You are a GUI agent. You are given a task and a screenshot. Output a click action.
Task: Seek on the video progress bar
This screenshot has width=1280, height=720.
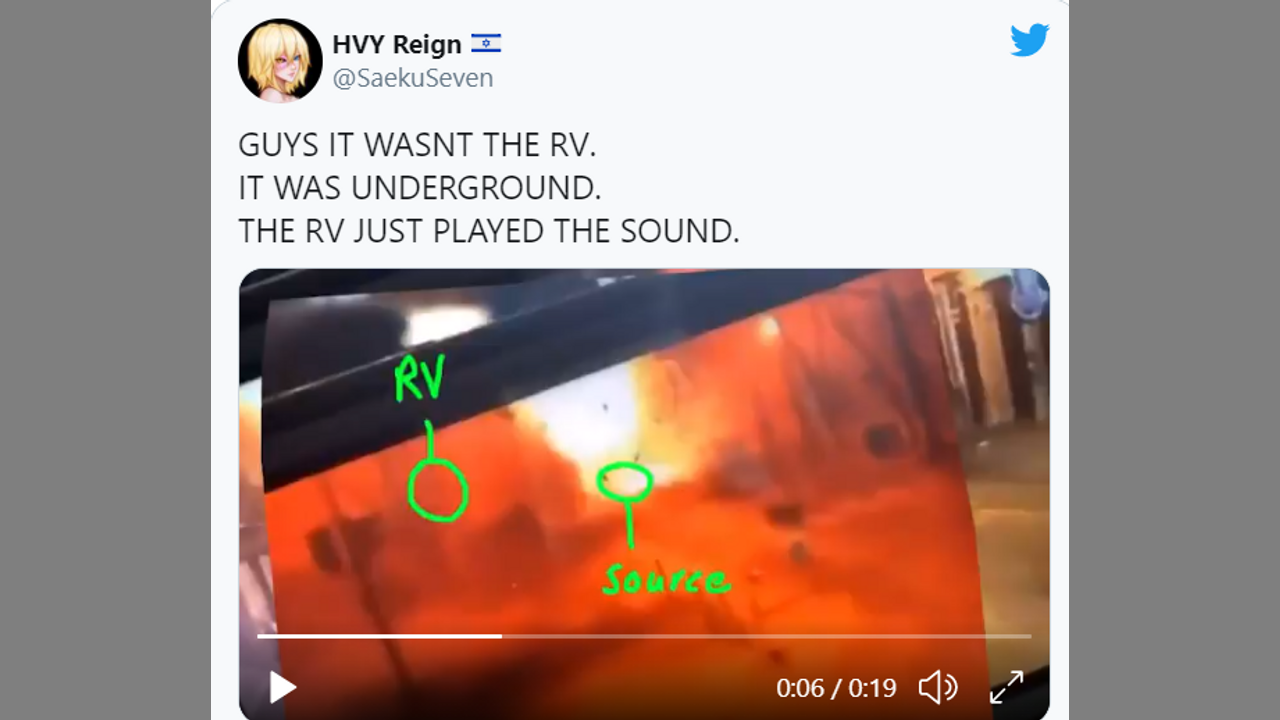644,636
